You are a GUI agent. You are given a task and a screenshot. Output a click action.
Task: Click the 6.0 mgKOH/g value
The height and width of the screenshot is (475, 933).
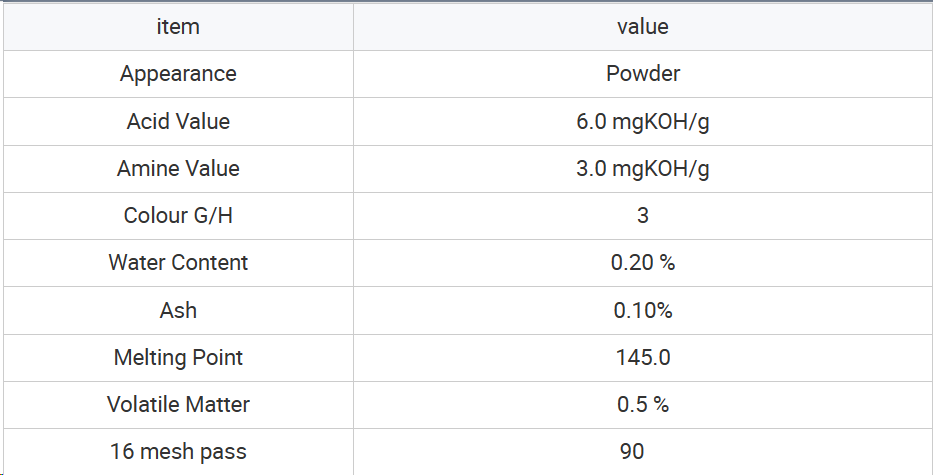[643, 121]
